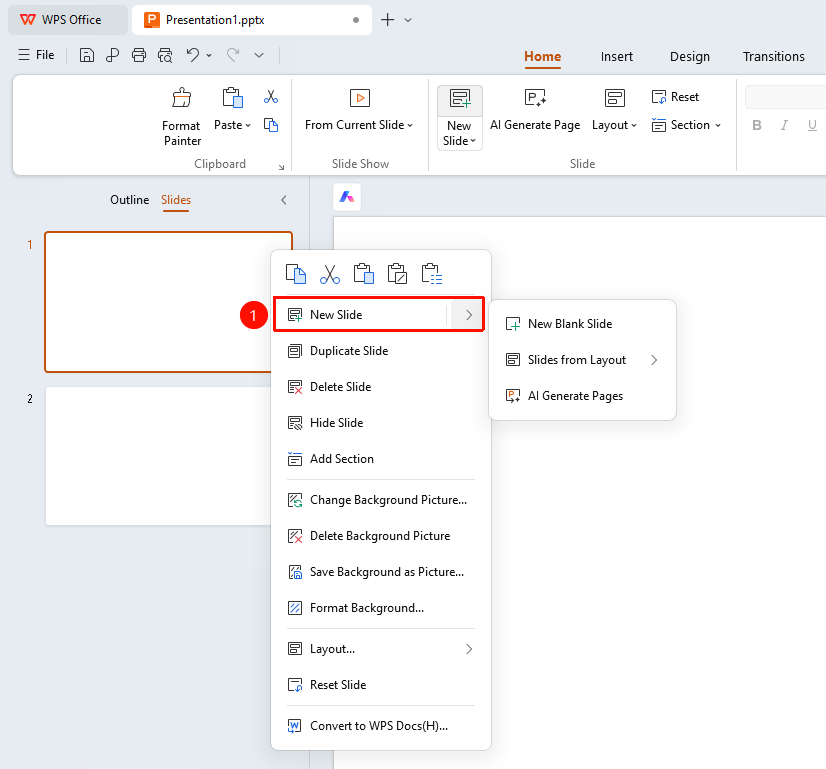Image resolution: width=826 pixels, height=769 pixels.
Task: Switch to the Insert ribbon tab
Action: pos(617,56)
